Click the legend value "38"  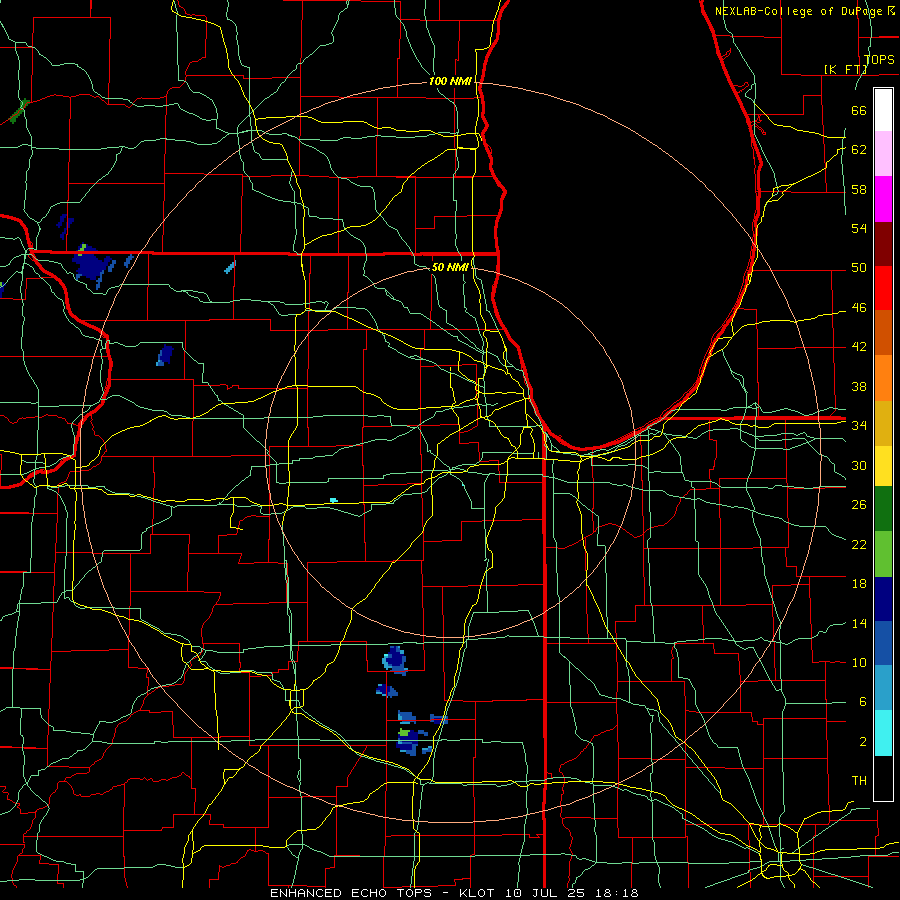[x=859, y=386]
